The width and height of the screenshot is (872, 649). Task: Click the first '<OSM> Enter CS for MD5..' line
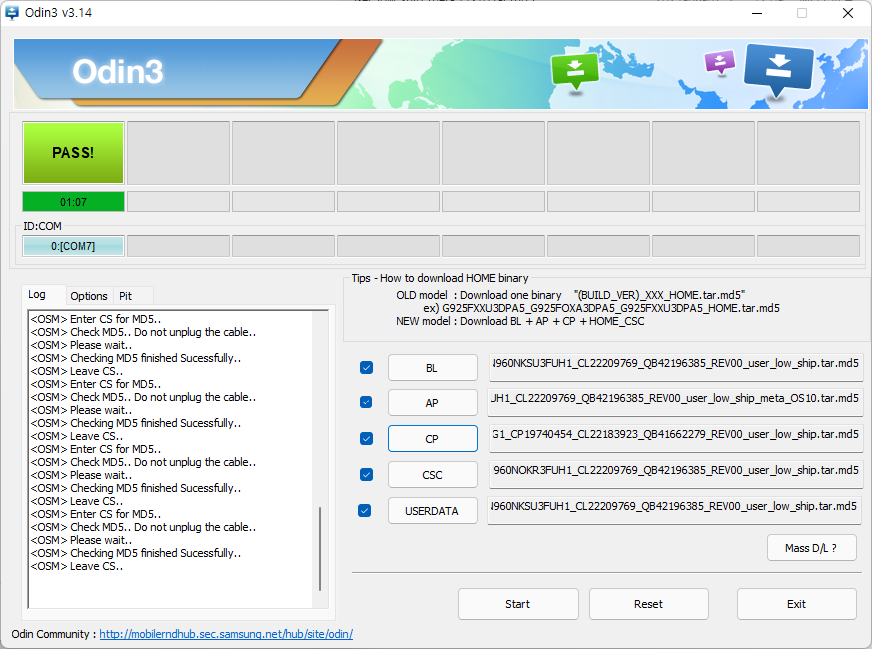coord(96,319)
